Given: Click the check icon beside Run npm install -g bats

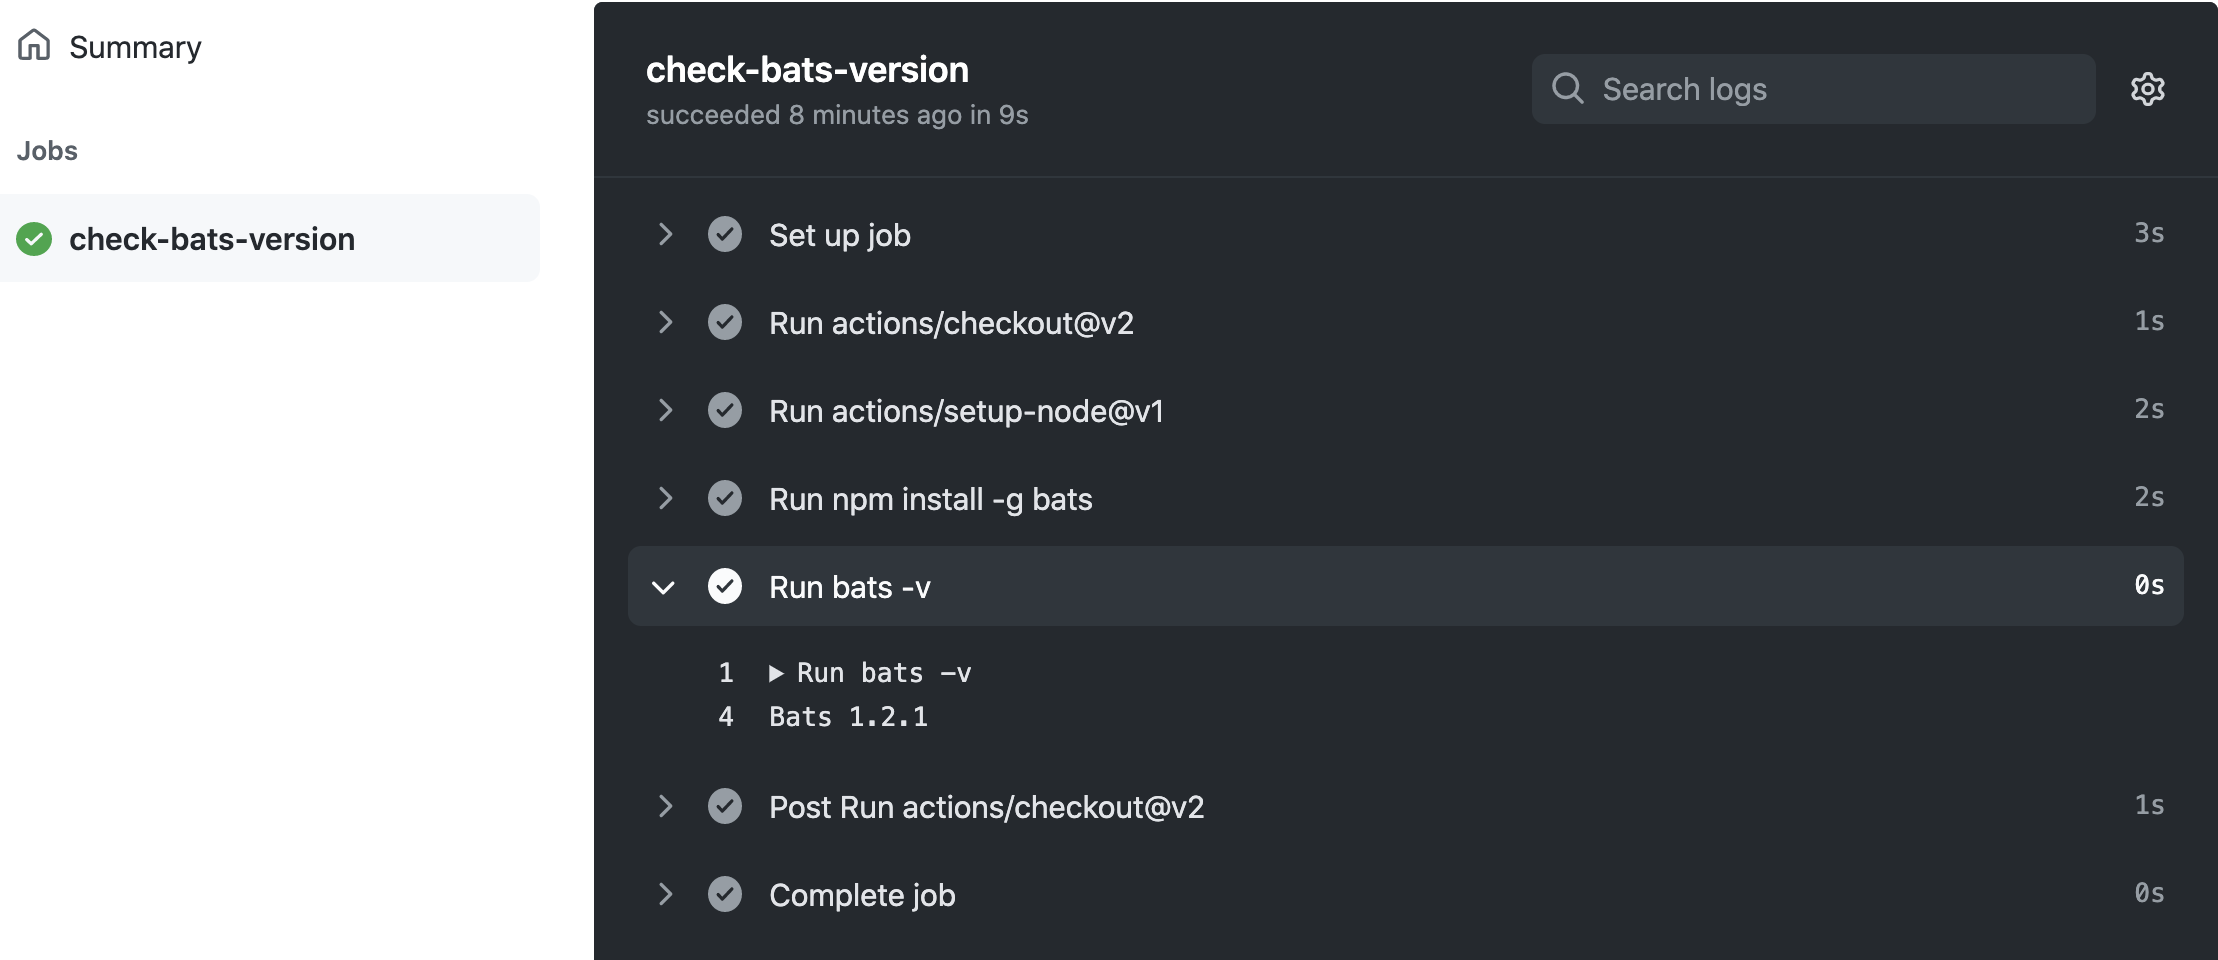Looking at the screenshot, I should click(x=724, y=498).
